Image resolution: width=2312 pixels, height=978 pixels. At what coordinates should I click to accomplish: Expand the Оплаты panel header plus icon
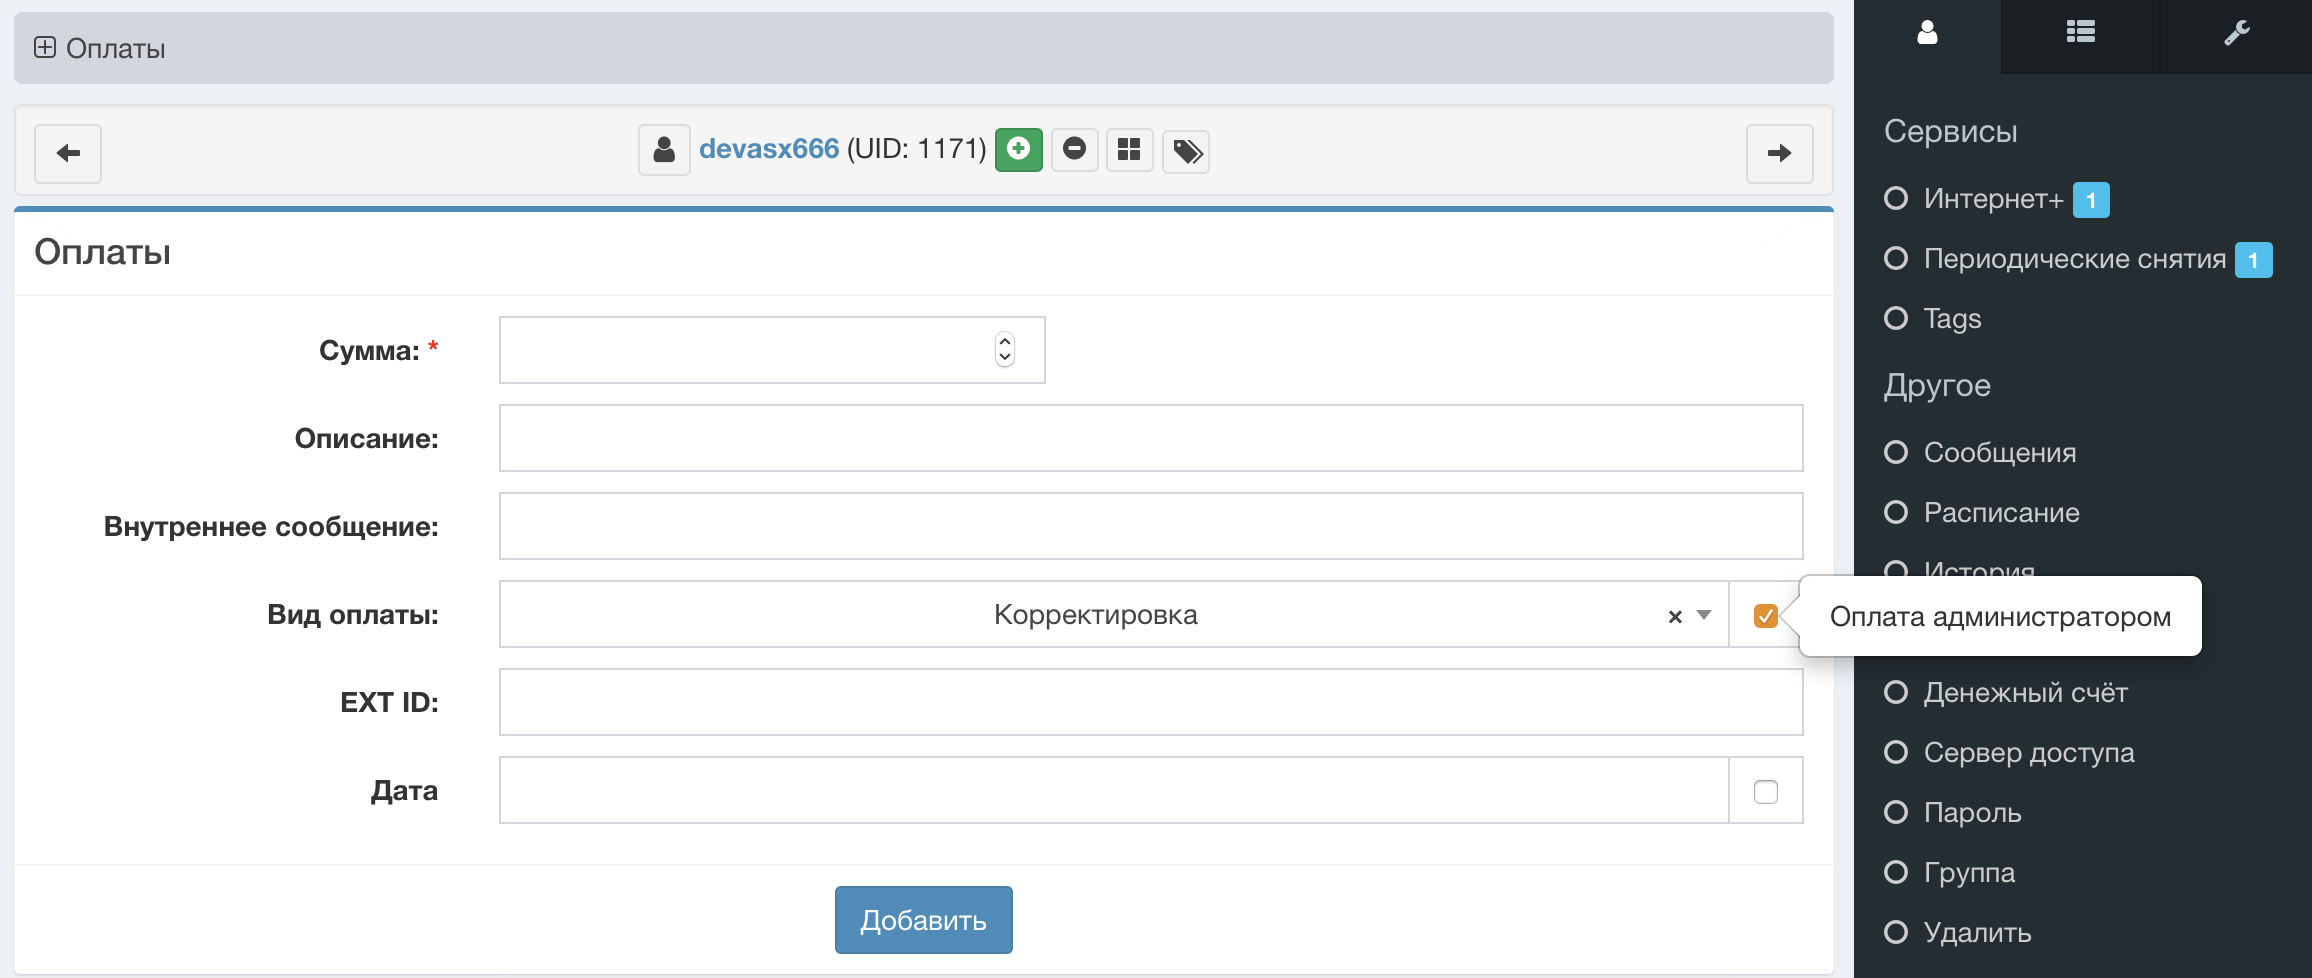(x=45, y=47)
